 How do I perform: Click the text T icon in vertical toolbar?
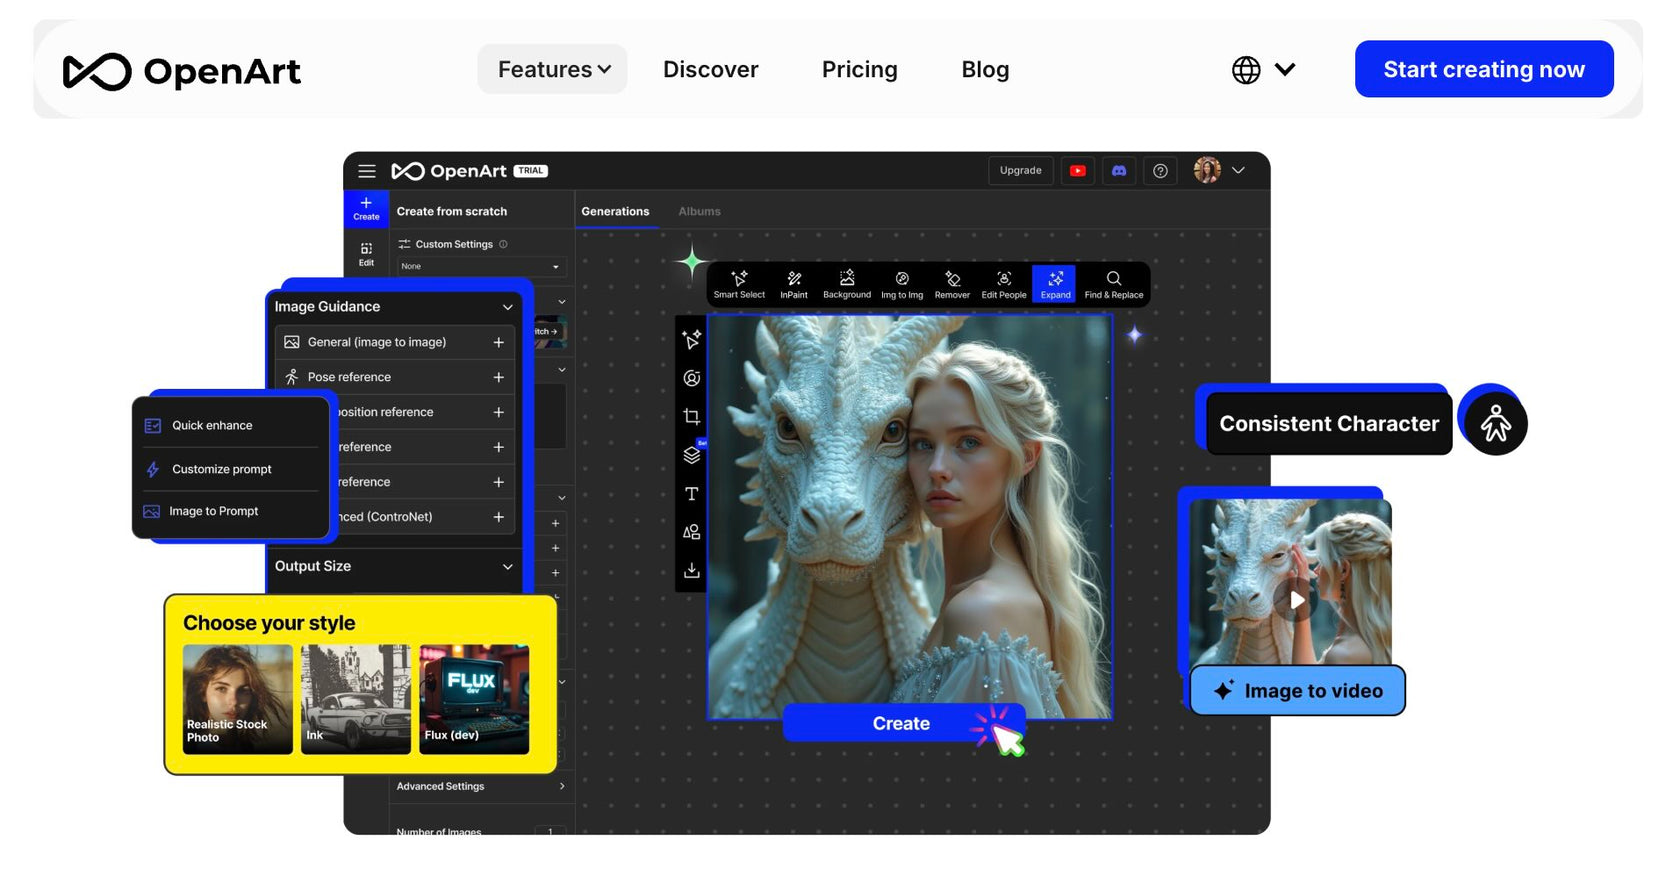click(691, 494)
